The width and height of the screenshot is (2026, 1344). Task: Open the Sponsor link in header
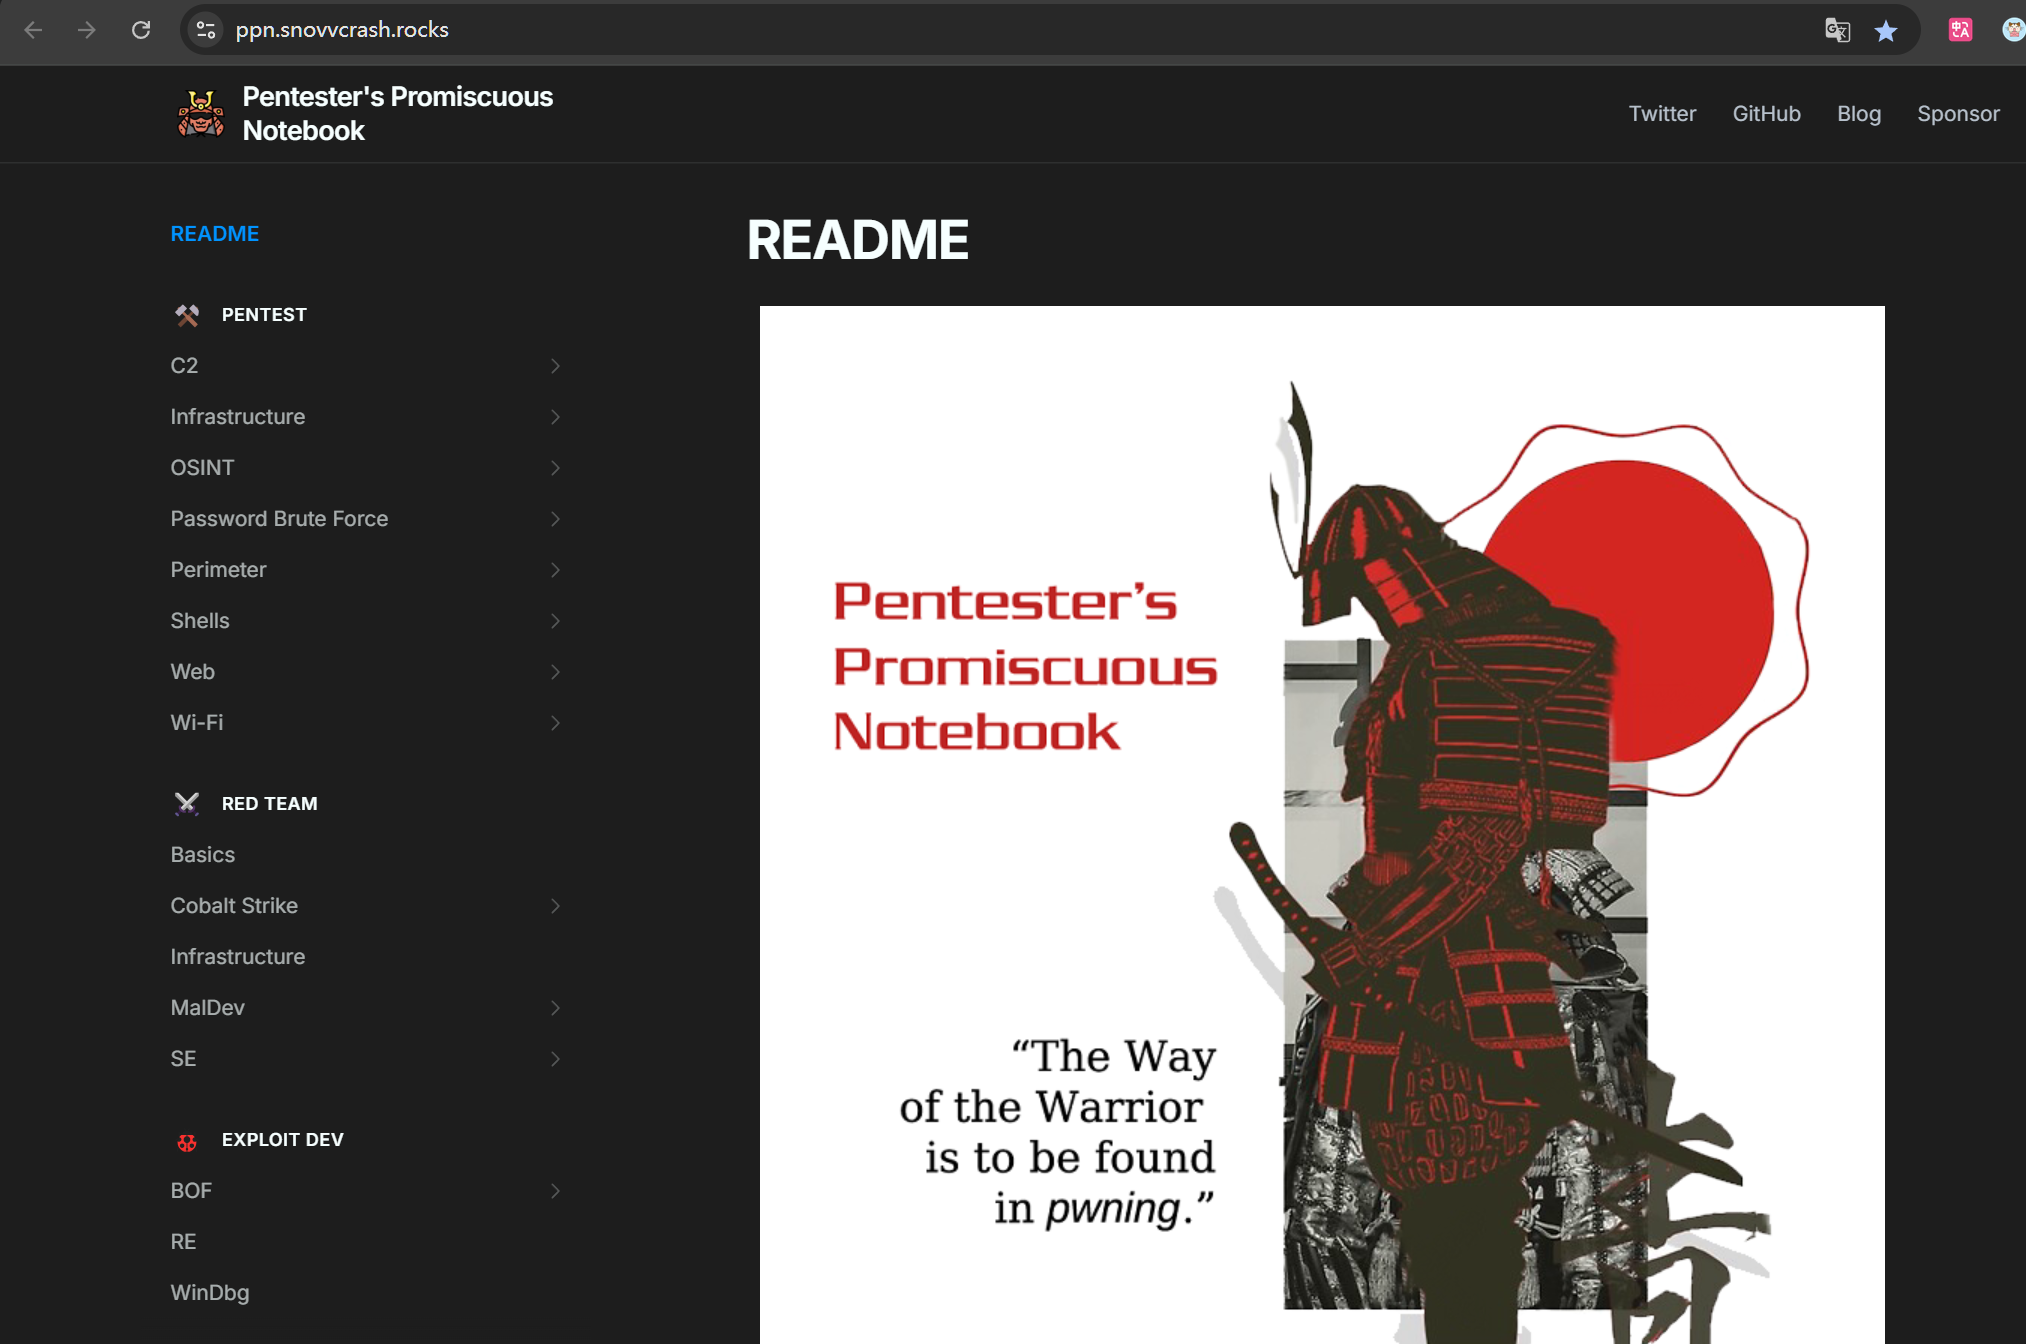1958,114
